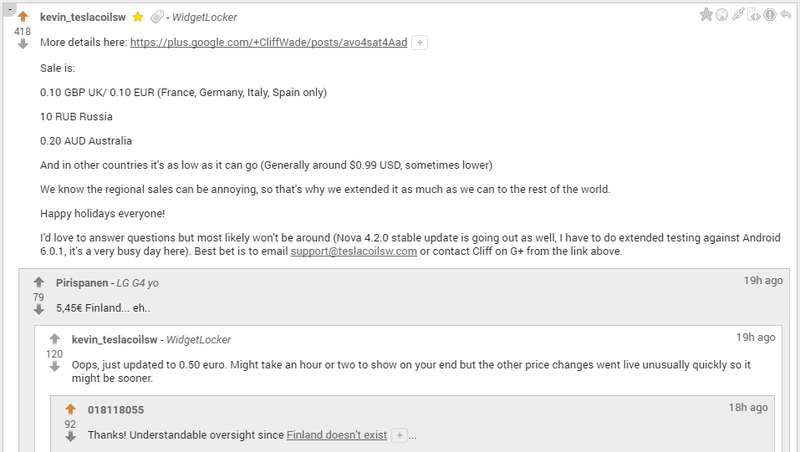Expand the Finland doesn't exist link
This screenshot has height=452, width=800.
(x=399, y=435)
